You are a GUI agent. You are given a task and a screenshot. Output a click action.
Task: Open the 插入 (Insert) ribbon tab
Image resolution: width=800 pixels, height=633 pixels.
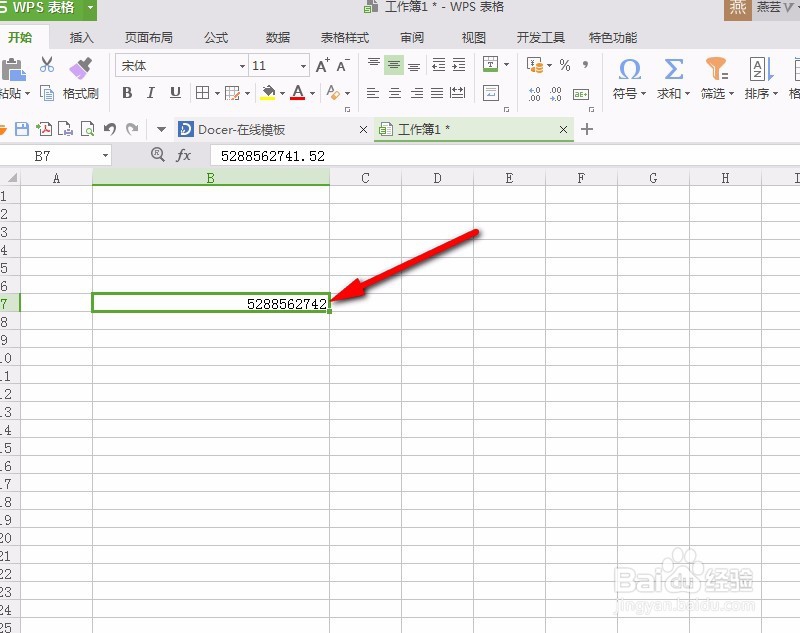click(81, 38)
